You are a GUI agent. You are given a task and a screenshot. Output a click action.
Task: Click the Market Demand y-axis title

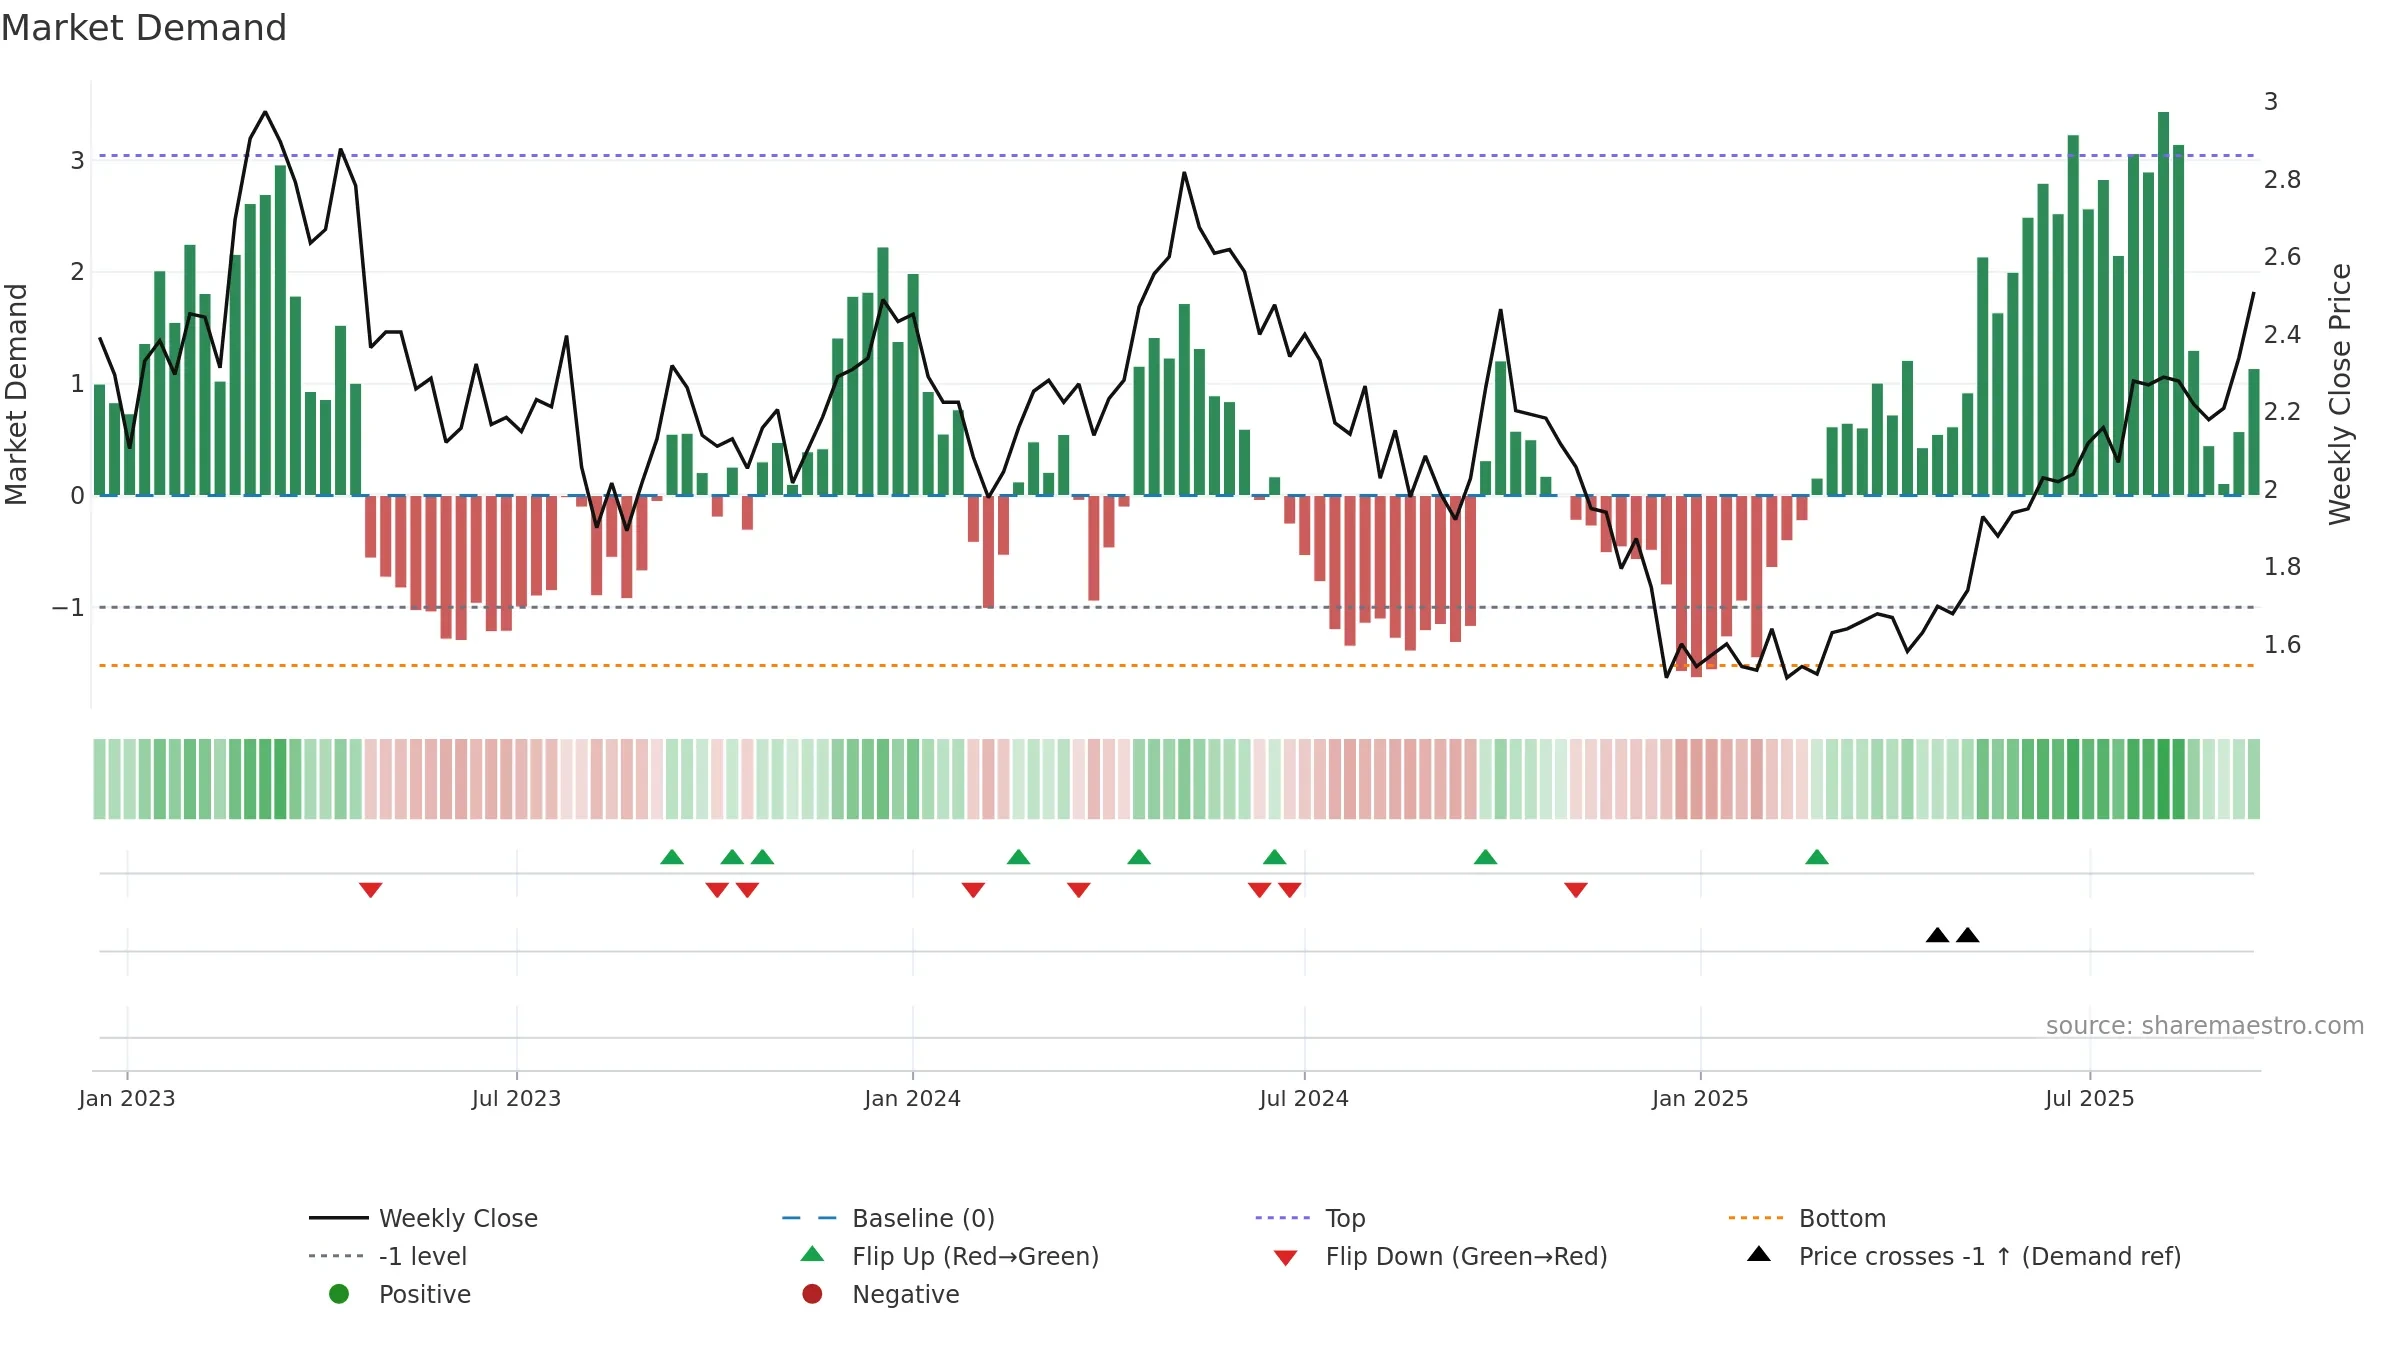[x=16, y=394]
